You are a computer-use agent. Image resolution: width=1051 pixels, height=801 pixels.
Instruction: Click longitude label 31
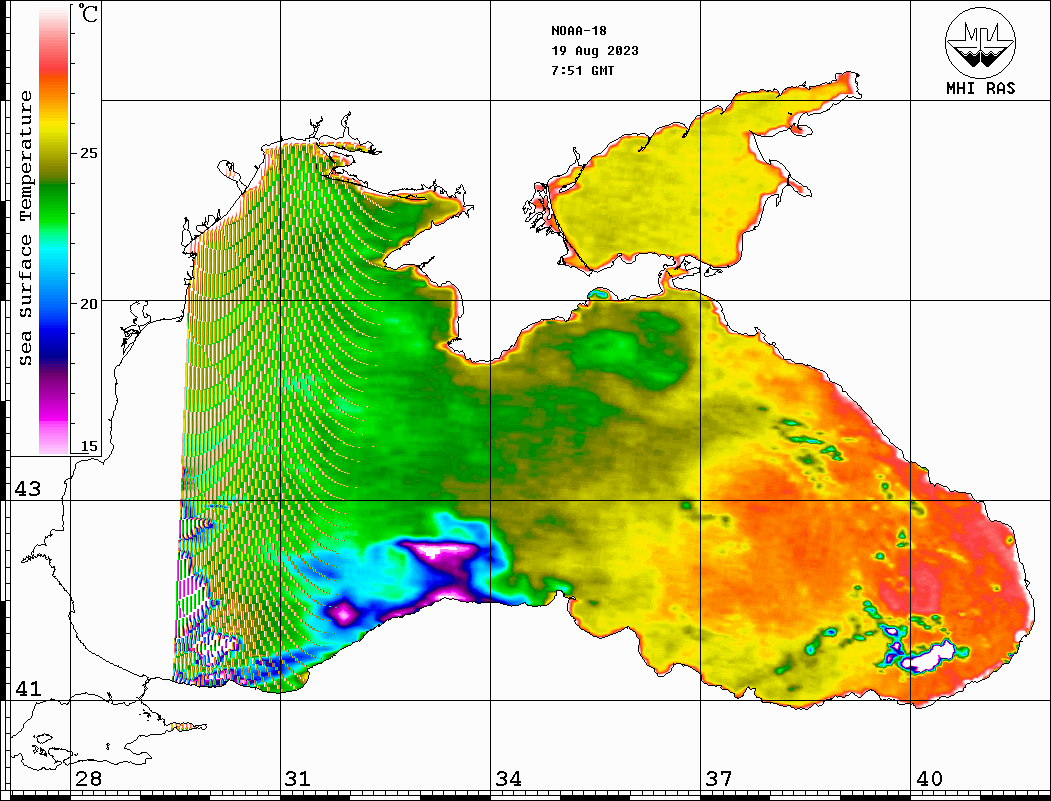coord(298,778)
